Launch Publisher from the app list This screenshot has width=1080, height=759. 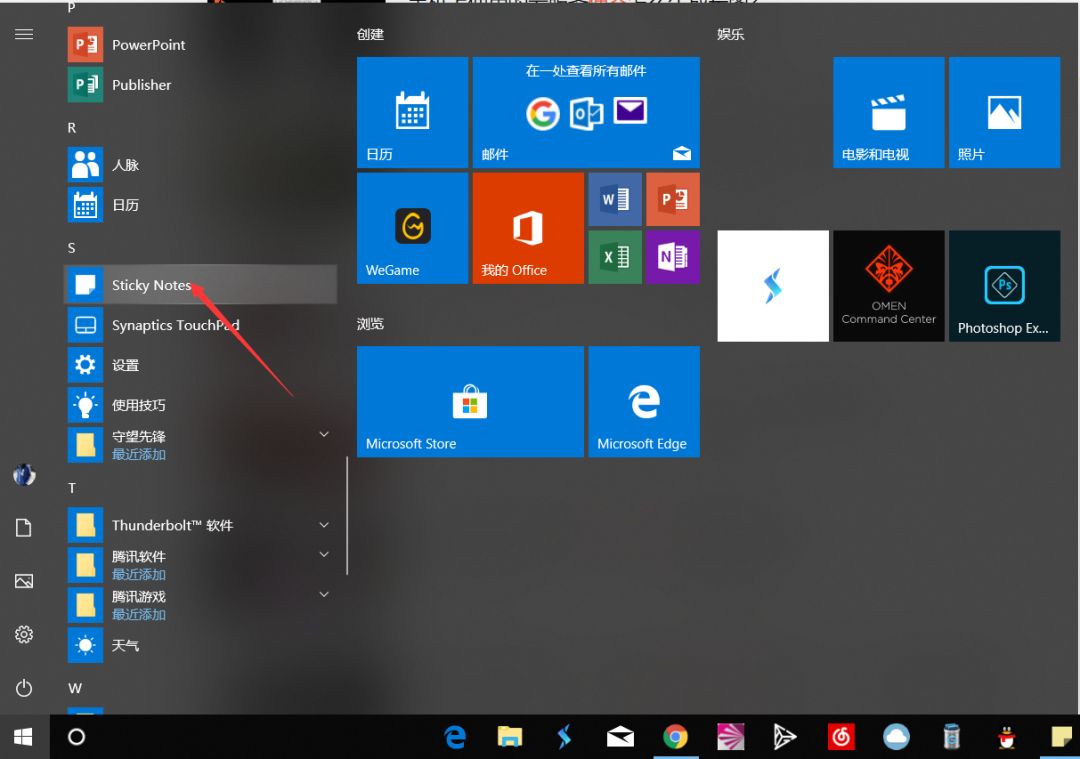click(x=200, y=85)
